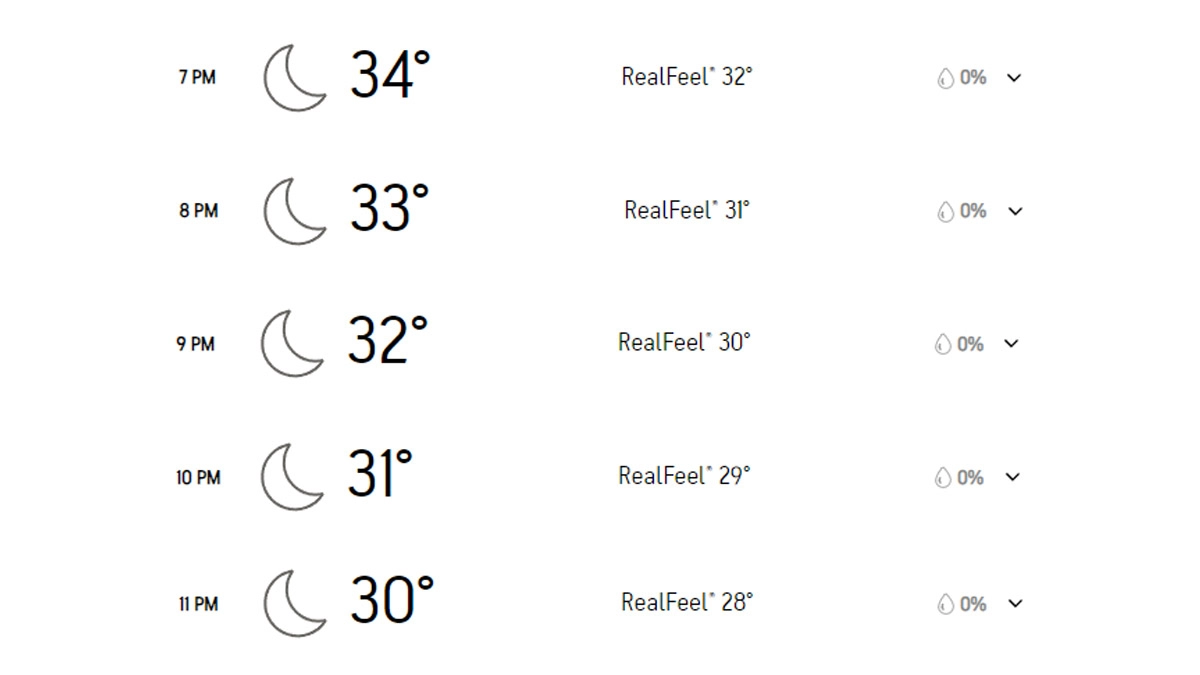1200x675 pixels.
Task: Click the raindrop icon in 7 PM row
Action: click(945, 78)
